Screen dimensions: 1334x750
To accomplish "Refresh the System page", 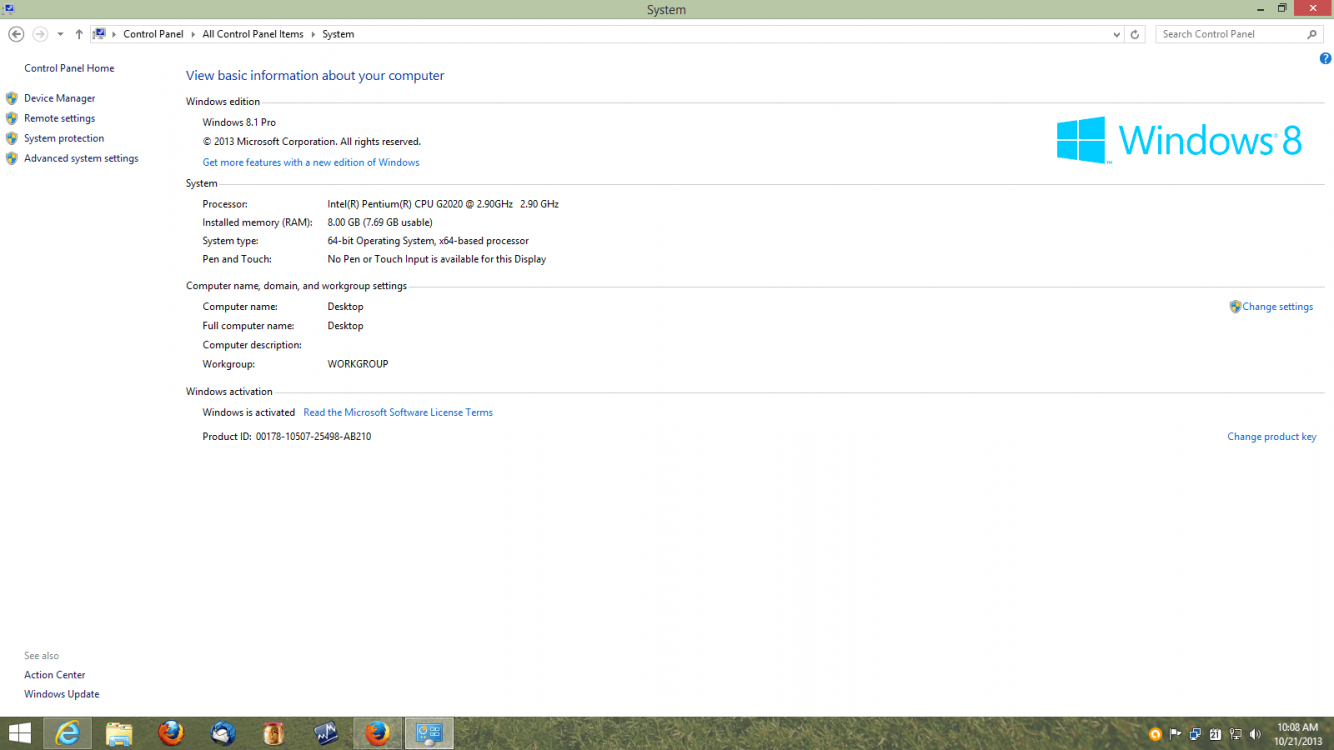I will coord(1134,34).
